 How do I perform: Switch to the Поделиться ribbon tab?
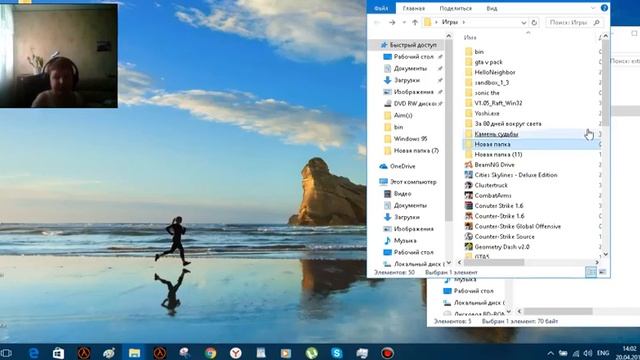tap(456, 8)
